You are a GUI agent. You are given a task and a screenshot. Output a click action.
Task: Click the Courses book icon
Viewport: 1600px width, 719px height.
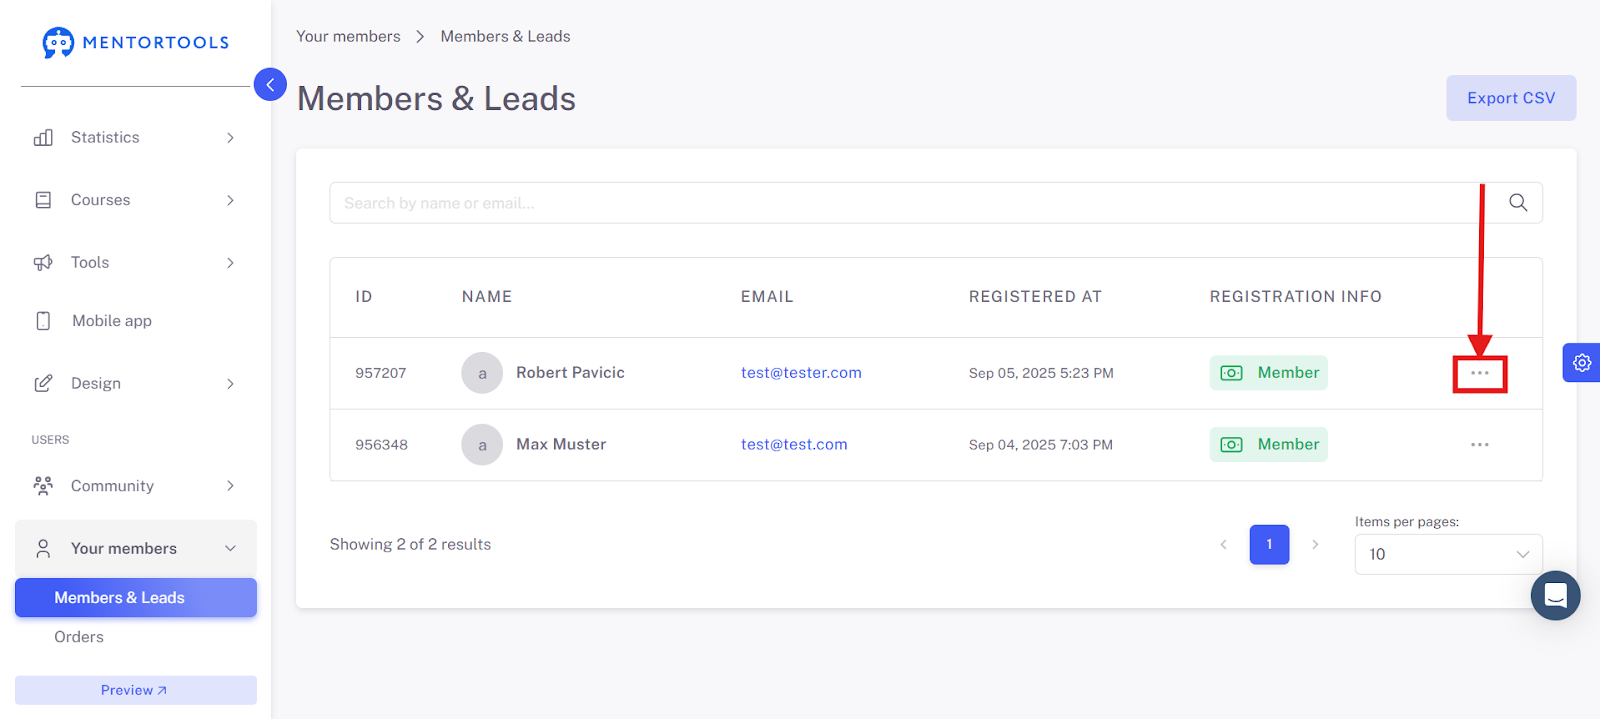(x=43, y=200)
